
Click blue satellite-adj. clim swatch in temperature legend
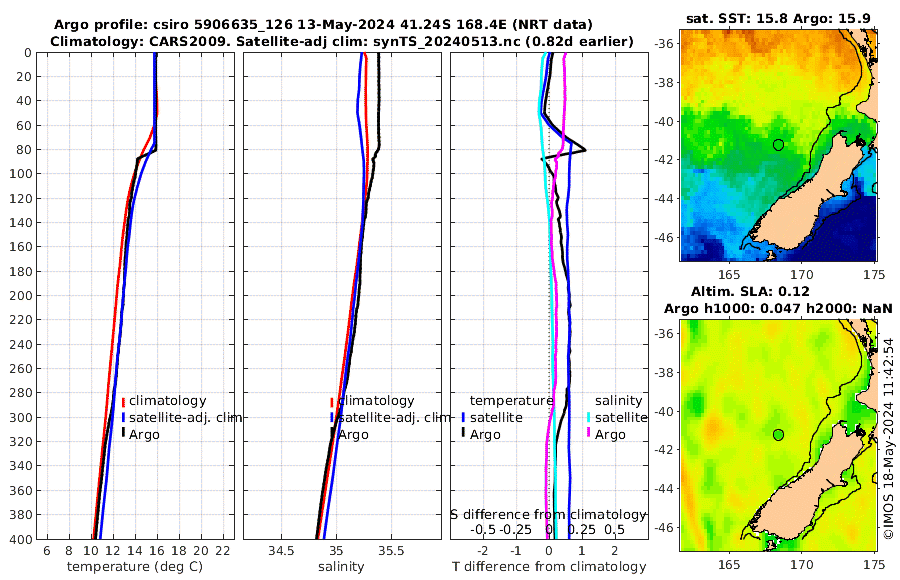pyautogui.click(x=123, y=418)
